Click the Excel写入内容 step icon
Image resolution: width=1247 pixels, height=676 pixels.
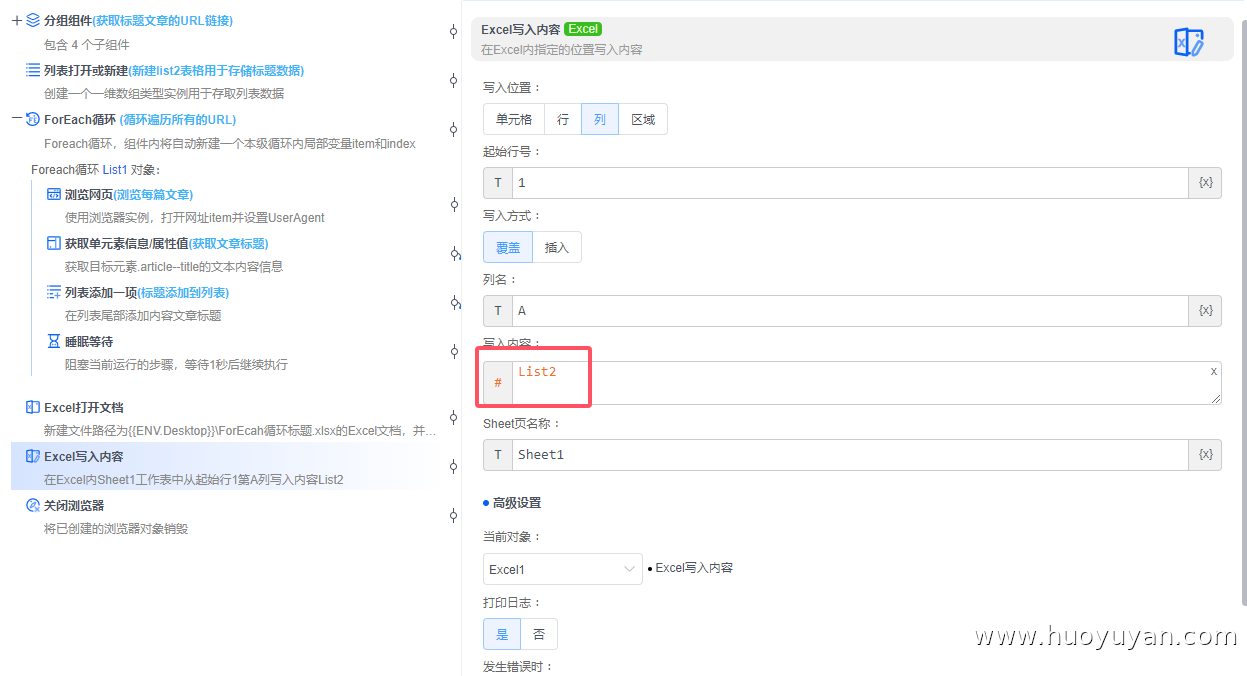click(x=33, y=456)
